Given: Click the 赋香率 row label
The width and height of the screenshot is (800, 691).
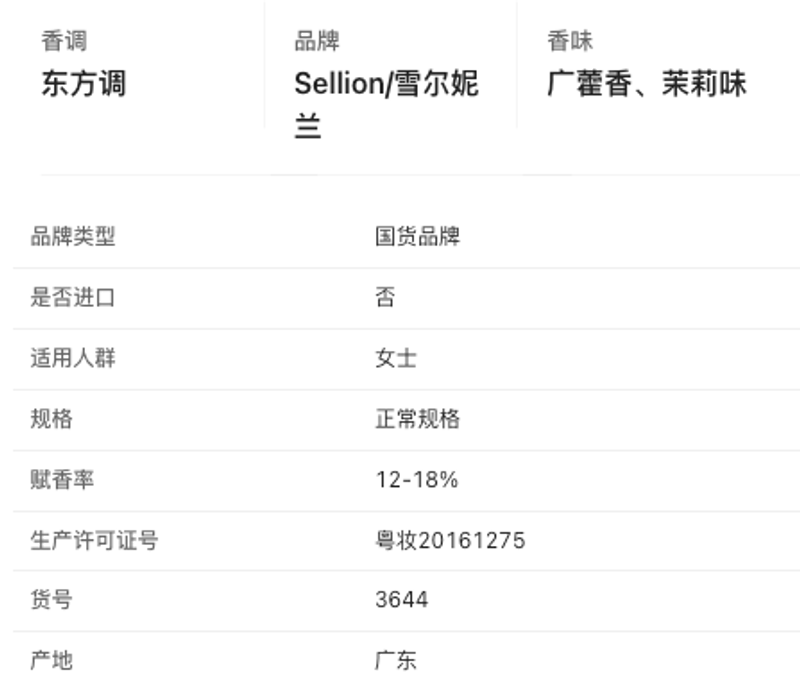Looking at the screenshot, I should (62, 479).
